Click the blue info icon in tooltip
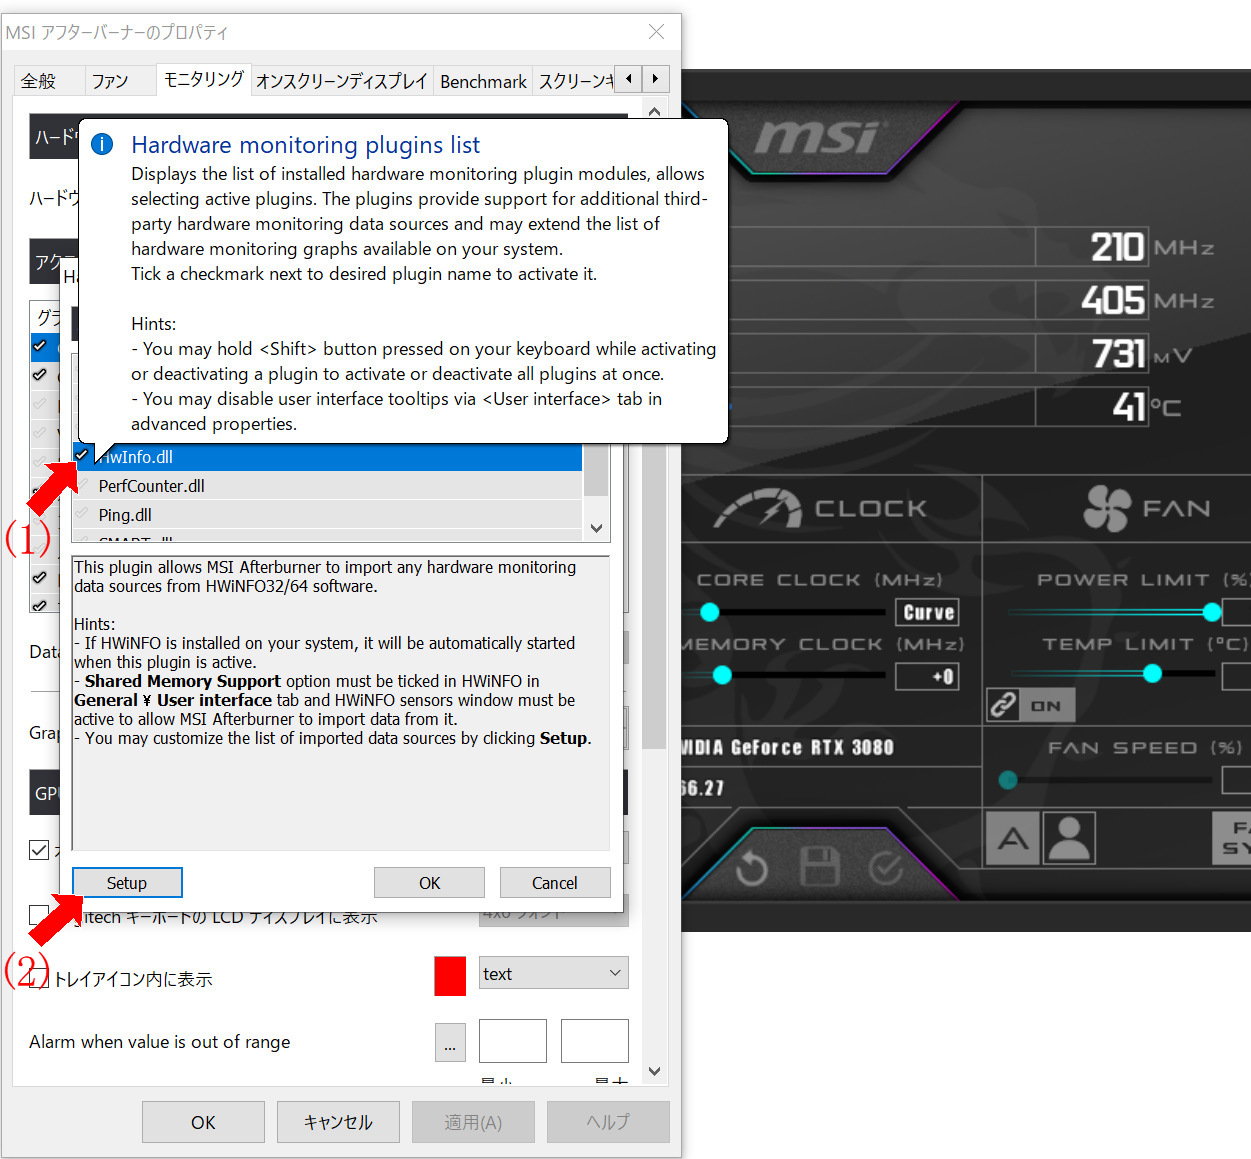Screen dimensions: 1251x1159 point(102,145)
